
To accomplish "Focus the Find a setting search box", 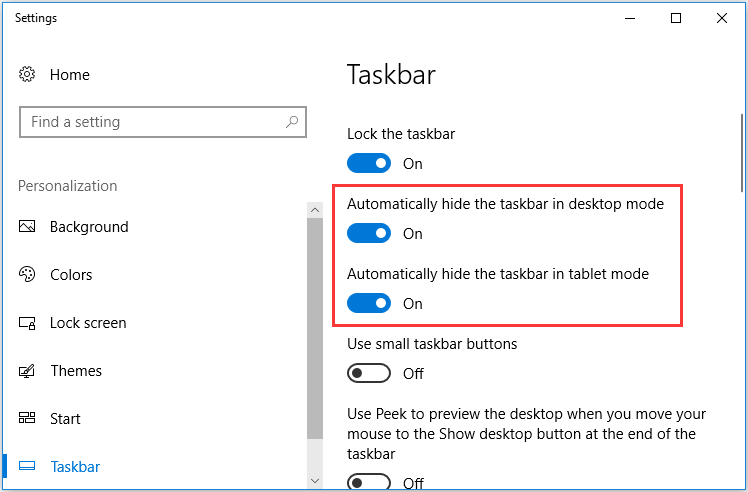I will click(163, 122).
